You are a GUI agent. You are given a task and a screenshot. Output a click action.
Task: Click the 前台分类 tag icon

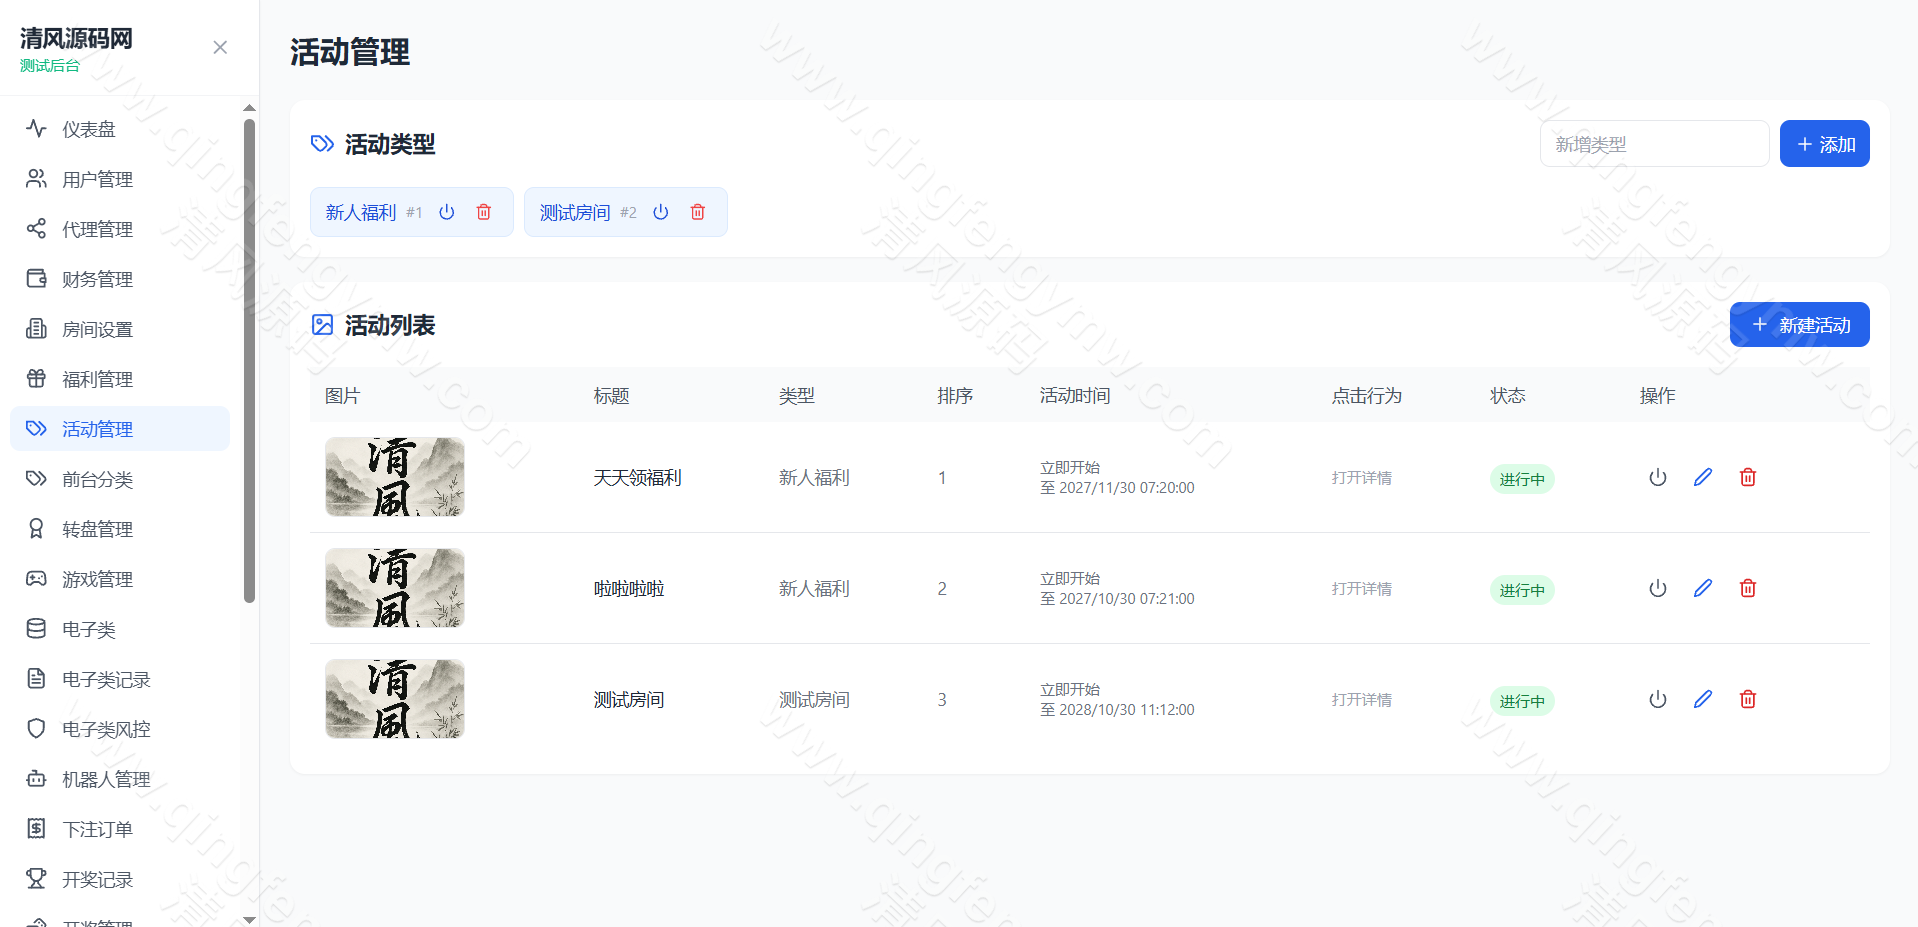[x=36, y=478]
